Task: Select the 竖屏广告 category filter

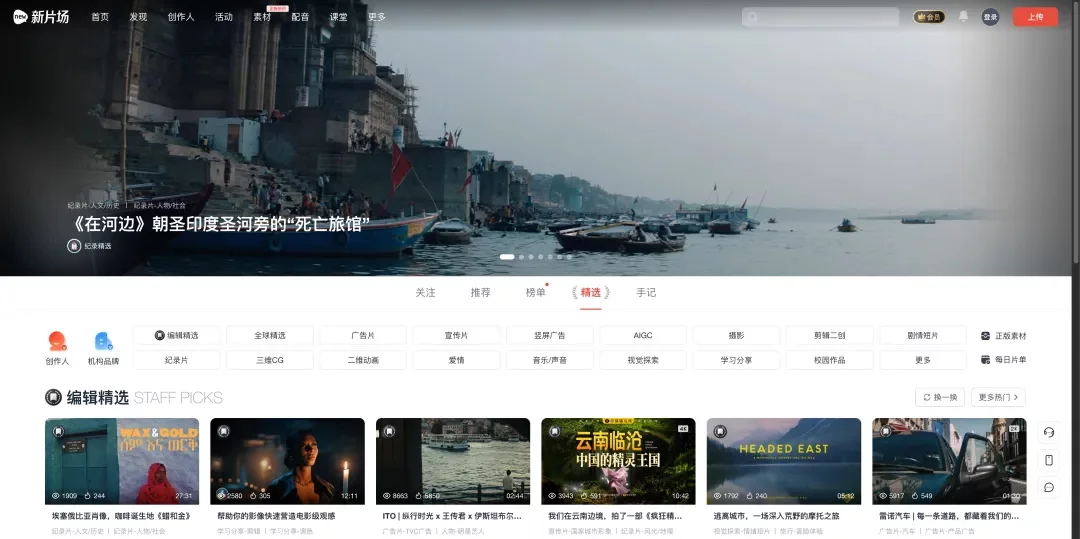Action: [550, 335]
